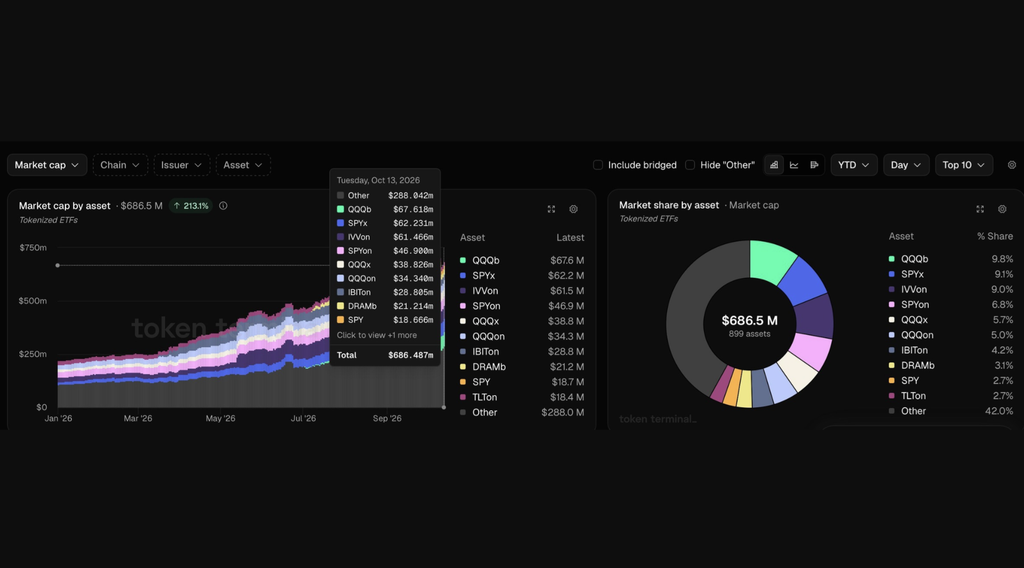Toggle QQQb series in market cap legend
The height and width of the screenshot is (568, 1024).
tap(521, 260)
